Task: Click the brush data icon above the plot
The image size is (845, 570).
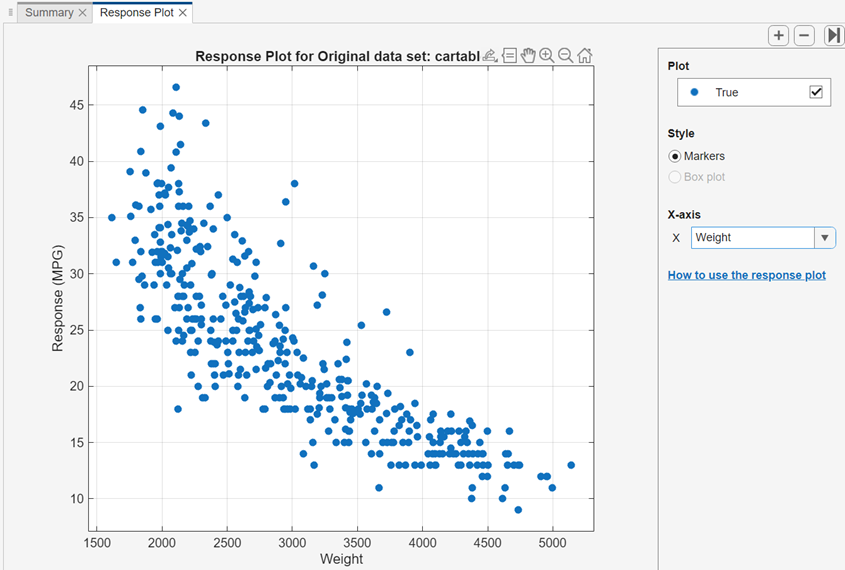Action: 489,56
